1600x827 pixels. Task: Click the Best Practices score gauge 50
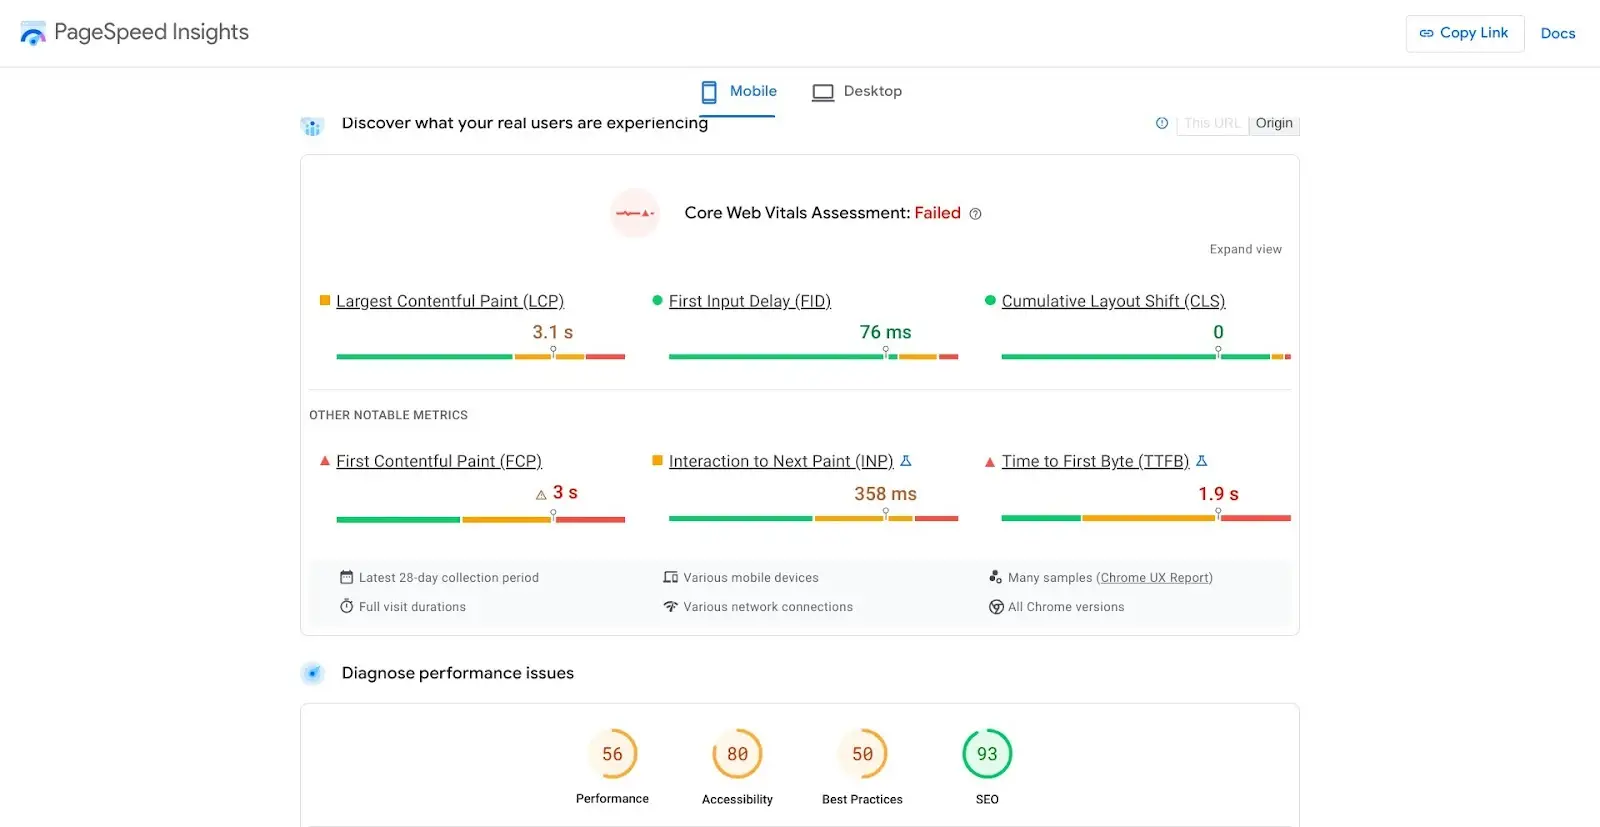[862, 754]
